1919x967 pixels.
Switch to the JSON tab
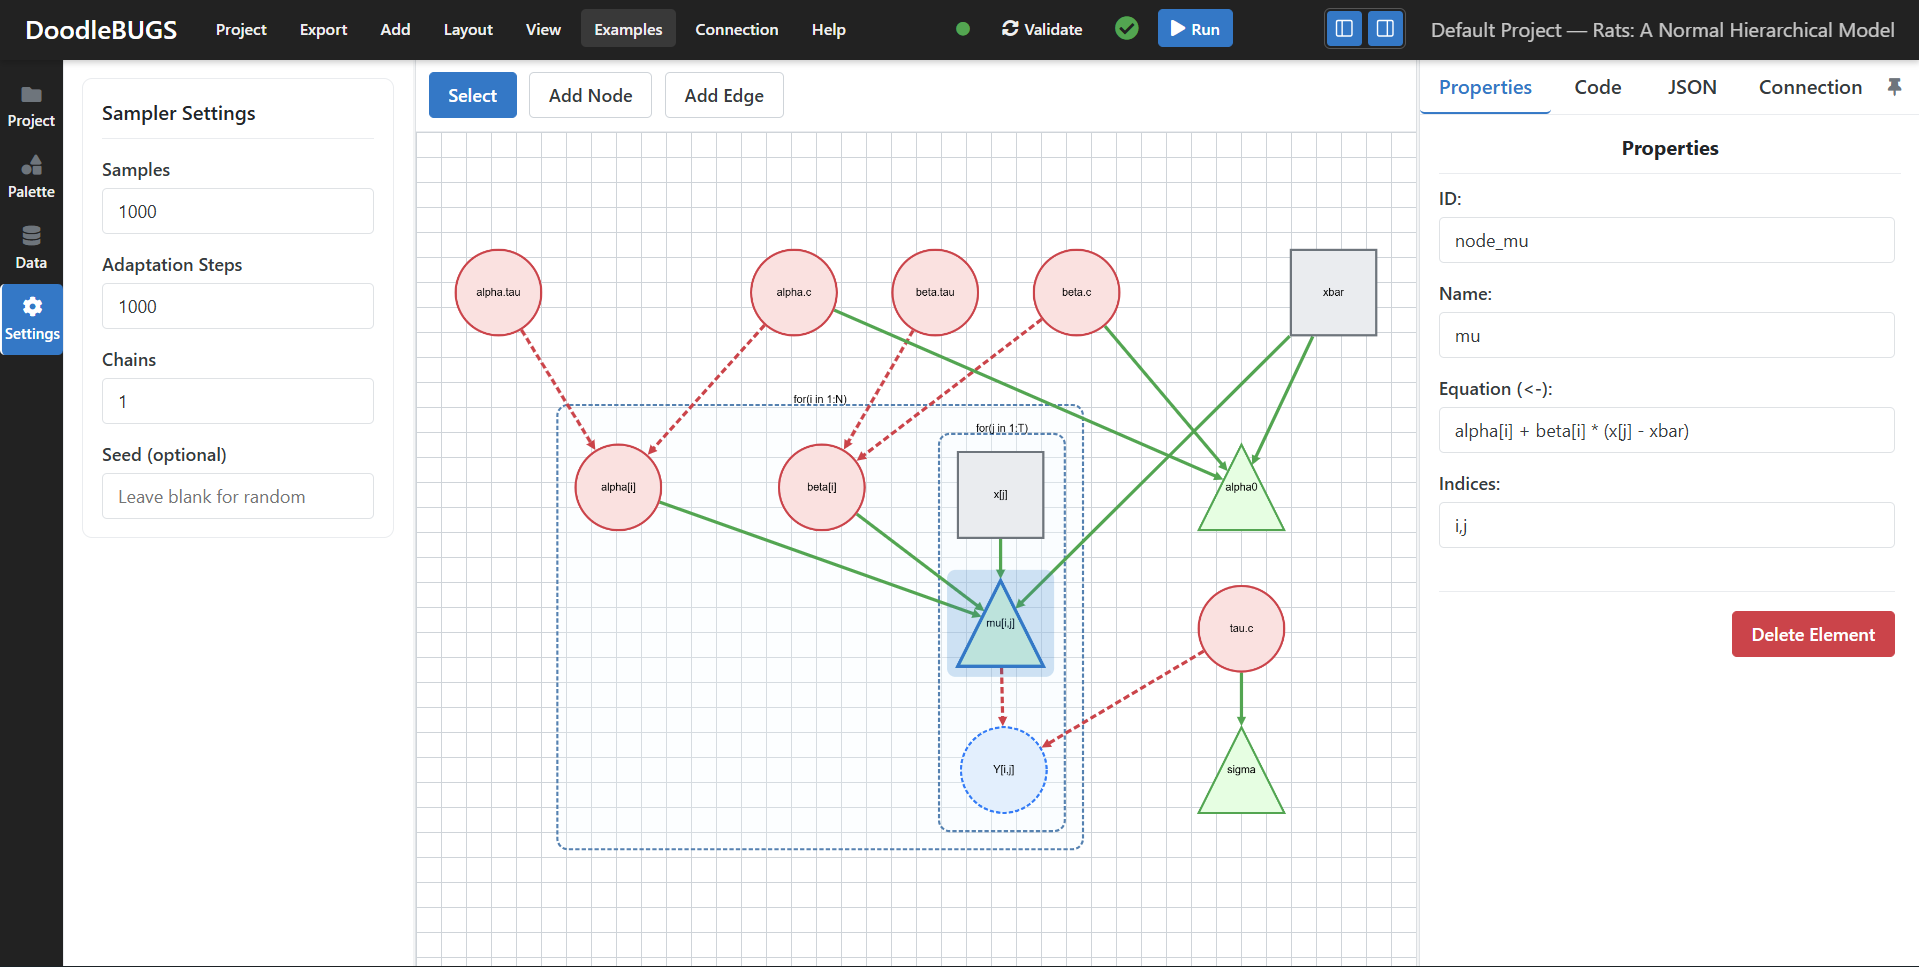[1691, 87]
